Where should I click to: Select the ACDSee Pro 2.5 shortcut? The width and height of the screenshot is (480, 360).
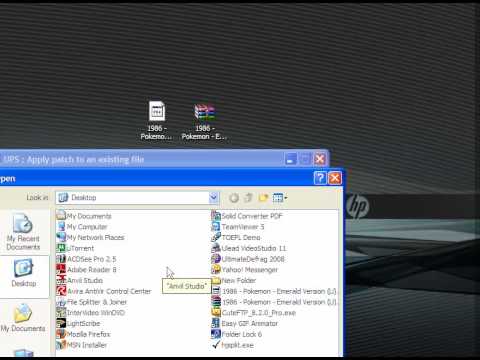(86, 259)
